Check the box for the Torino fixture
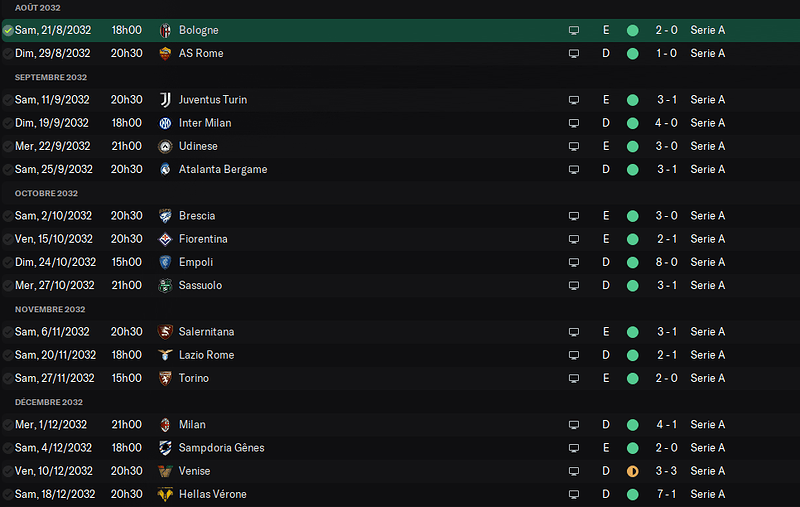The height and width of the screenshot is (507, 800). tap(8, 378)
